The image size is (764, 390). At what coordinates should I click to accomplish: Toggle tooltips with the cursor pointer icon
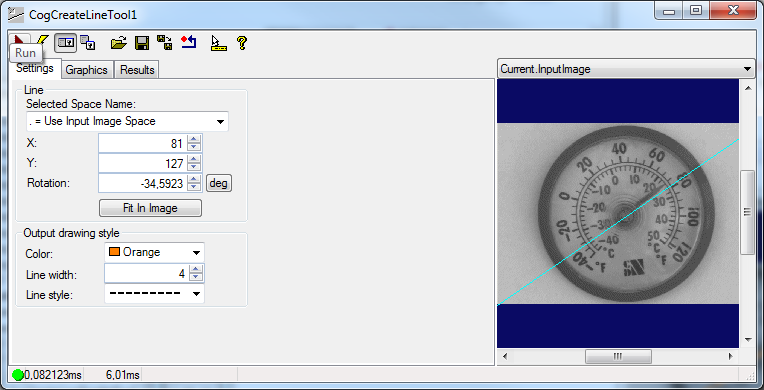point(218,43)
